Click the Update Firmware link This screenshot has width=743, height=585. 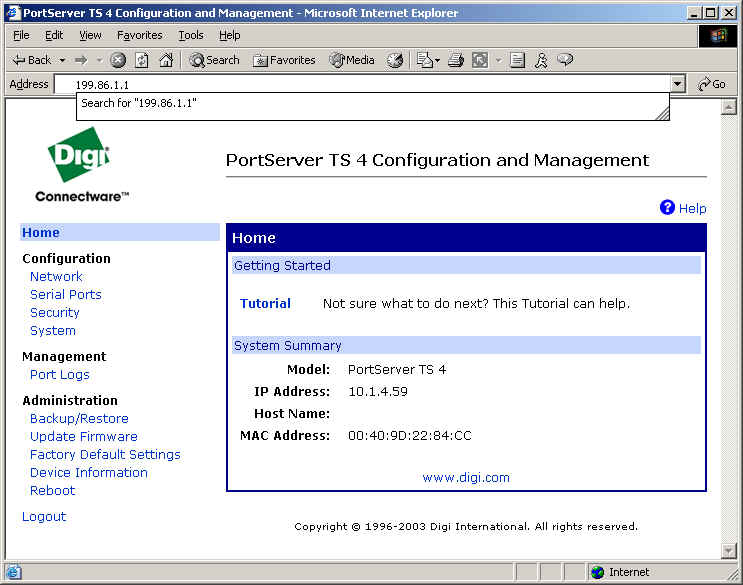tap(83, 437)
